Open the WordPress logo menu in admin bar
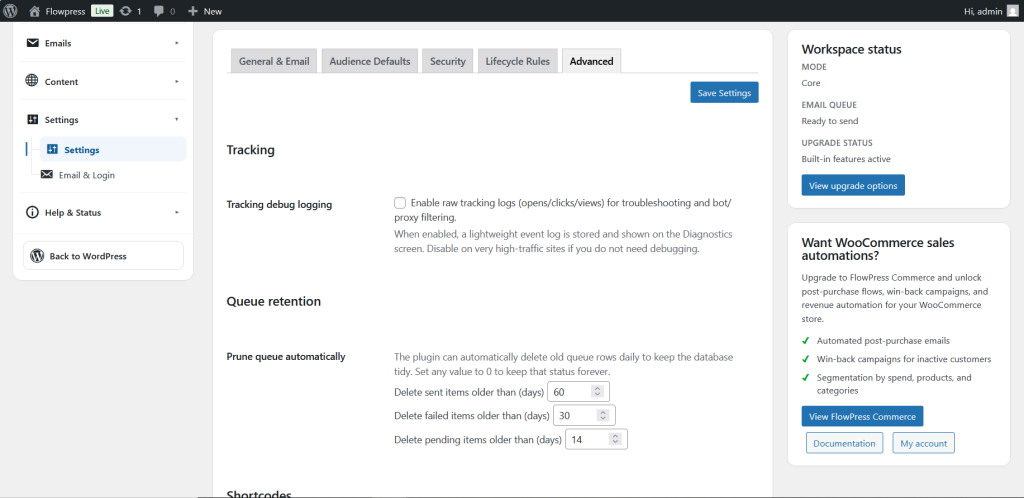This screenshot has height=498, width=1024. (x=10, y=10)
